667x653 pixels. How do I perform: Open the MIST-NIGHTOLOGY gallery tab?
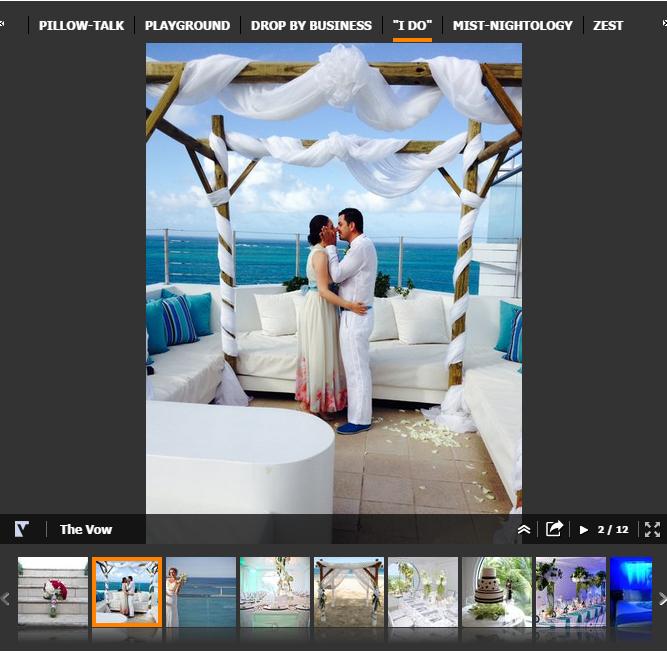point(513,26)
